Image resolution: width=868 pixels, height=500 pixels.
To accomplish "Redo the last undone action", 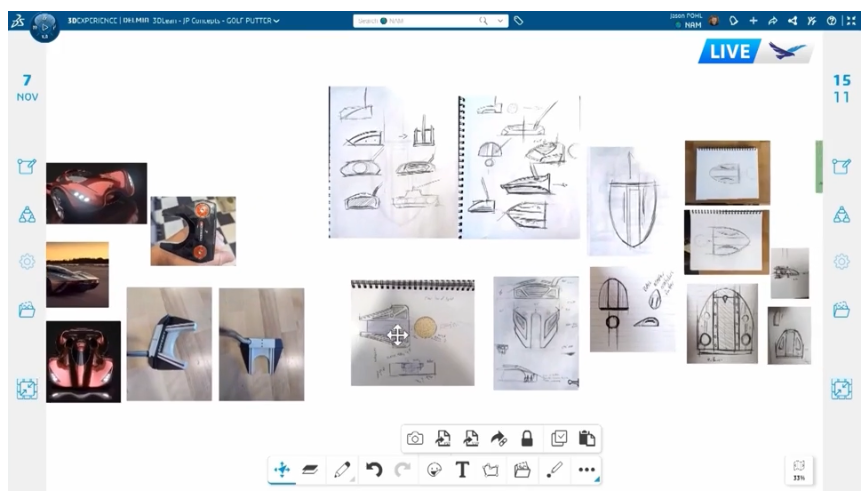I will click(402, 470).
